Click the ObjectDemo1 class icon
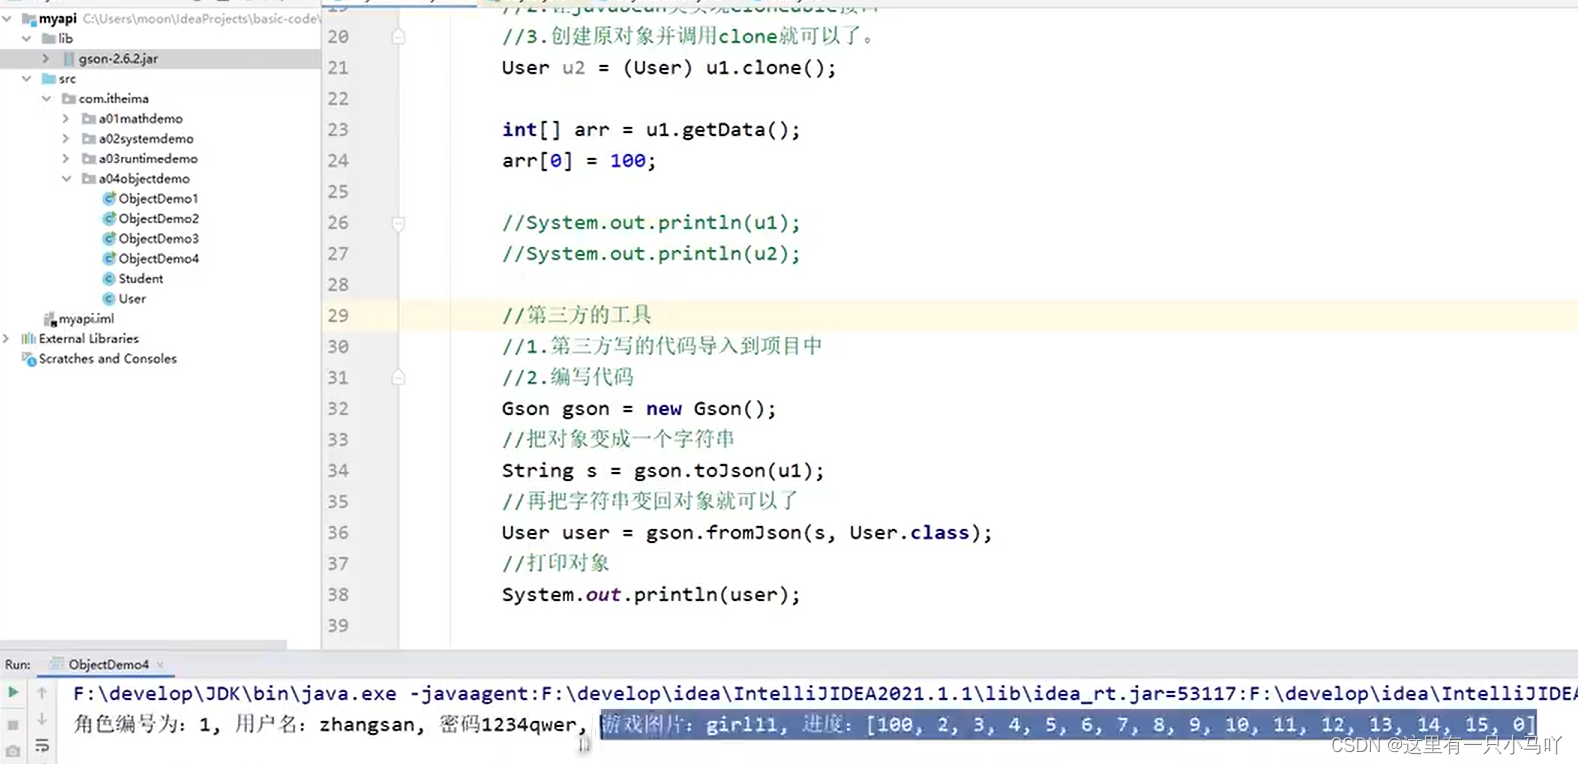 109,198
